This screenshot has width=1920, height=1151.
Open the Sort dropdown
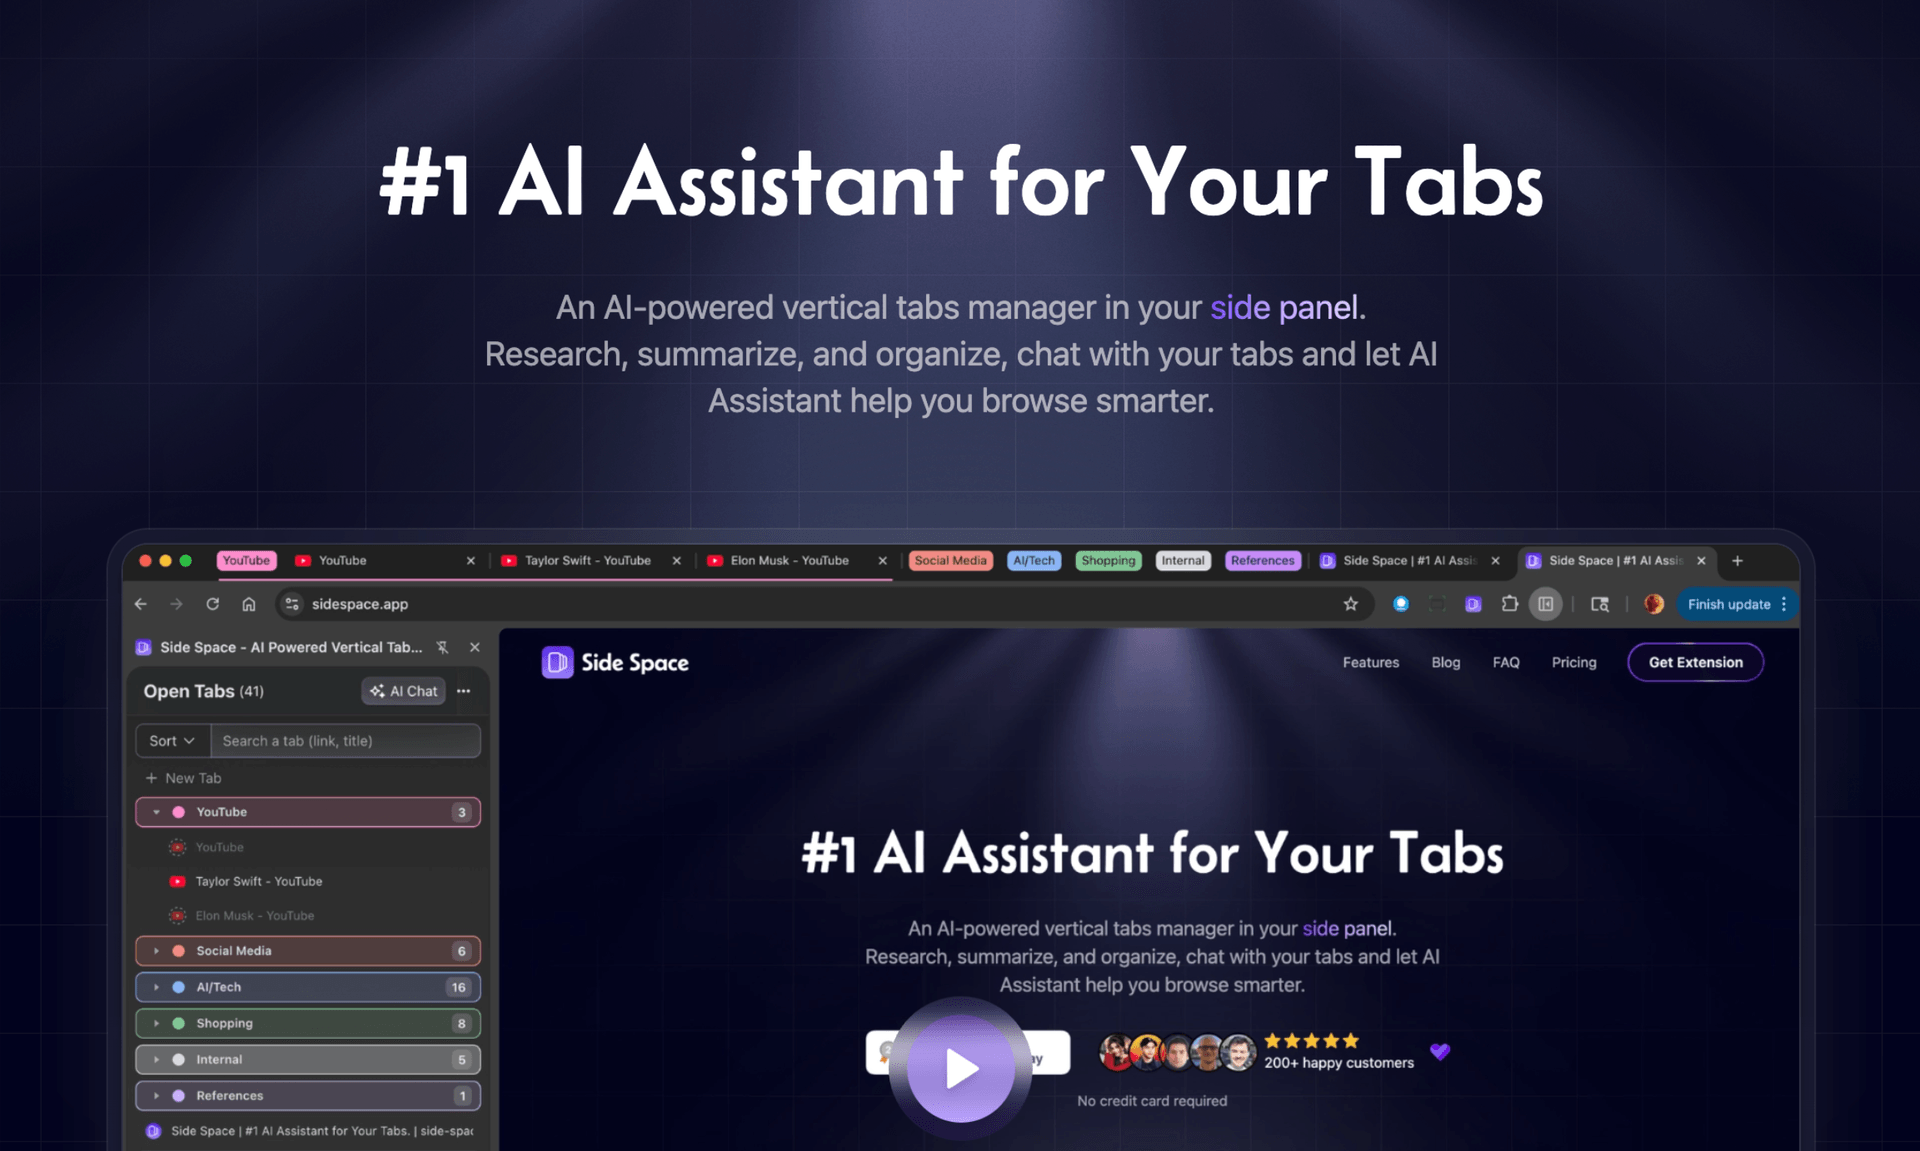coord(172,741)
